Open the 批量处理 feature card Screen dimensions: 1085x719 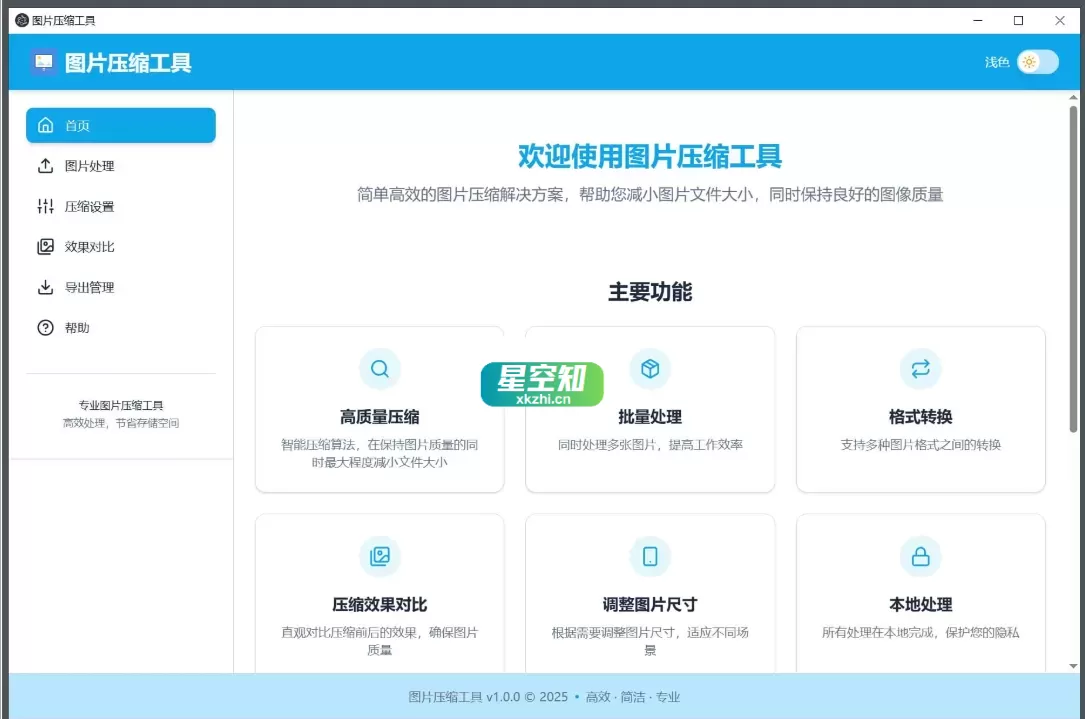[650, 408]
